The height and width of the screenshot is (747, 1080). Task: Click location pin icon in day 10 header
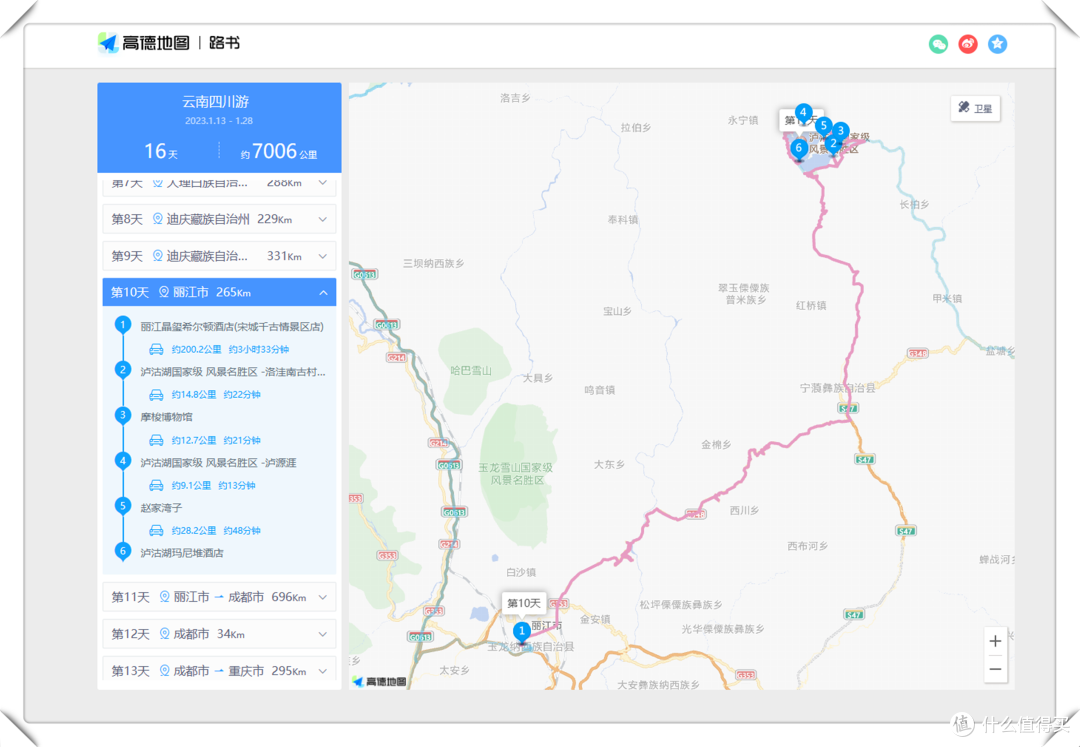164,292
